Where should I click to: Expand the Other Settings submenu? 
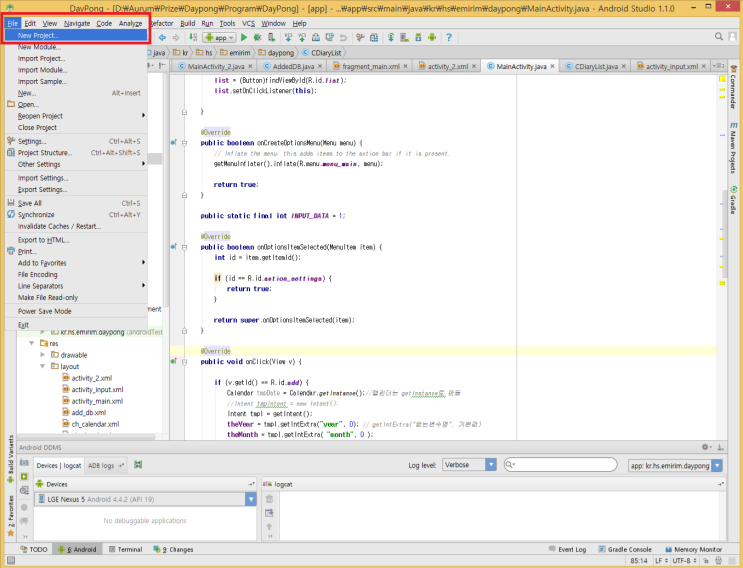(x=76, y=164)
